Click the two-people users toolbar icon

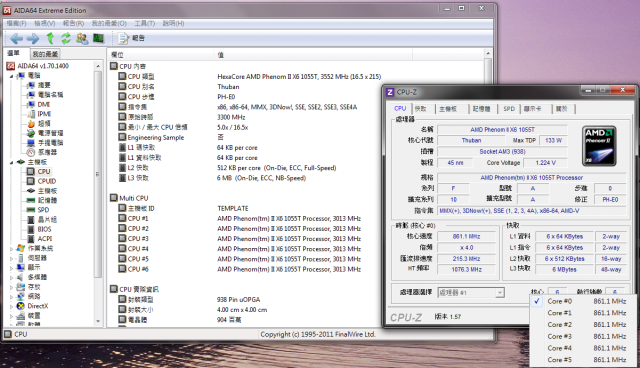(x=82, y=38)
